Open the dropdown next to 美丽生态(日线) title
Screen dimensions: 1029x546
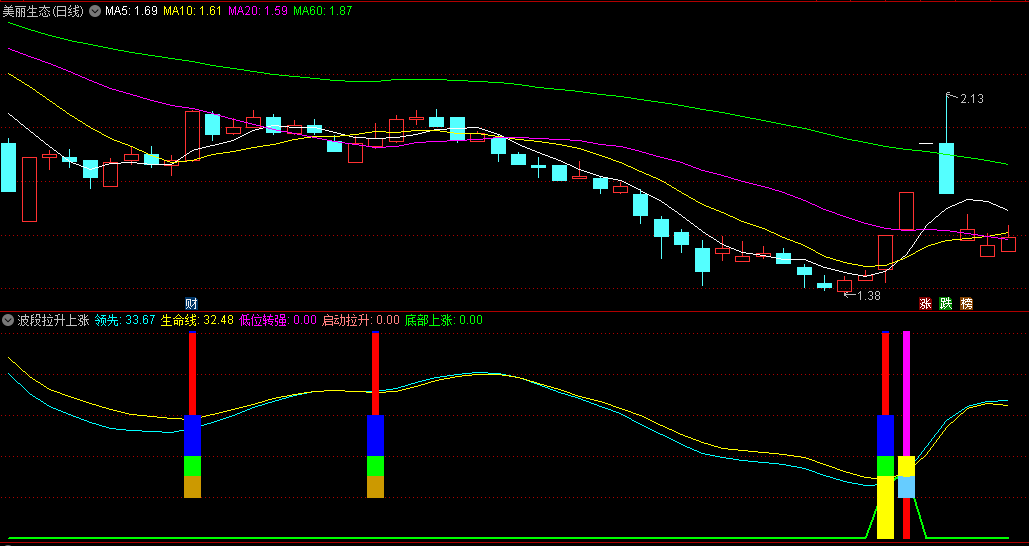[94, 11]
